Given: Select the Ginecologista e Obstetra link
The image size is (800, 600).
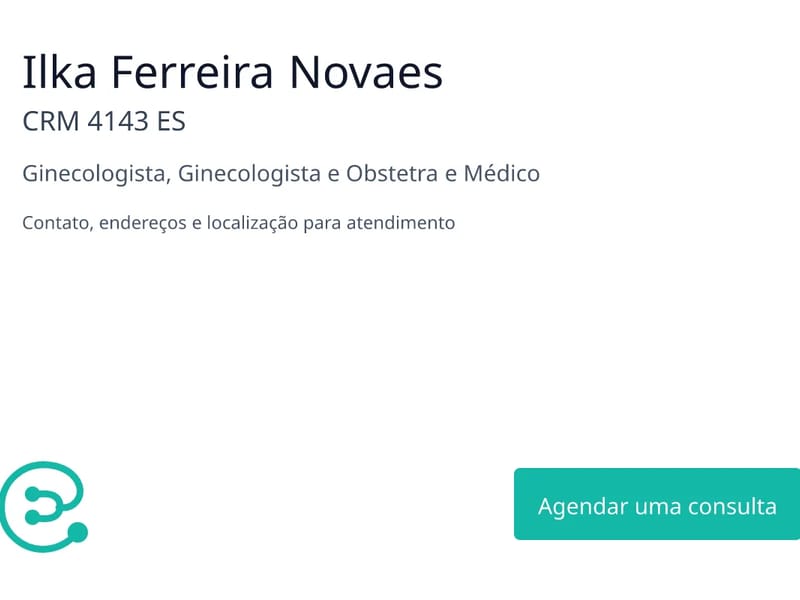Looking at the screenshot, I should [x=320, y=173].
